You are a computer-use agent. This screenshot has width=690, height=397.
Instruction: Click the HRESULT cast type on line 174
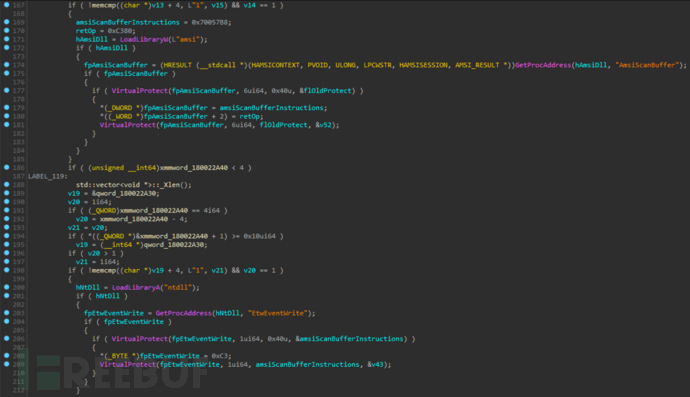point(177,65)
